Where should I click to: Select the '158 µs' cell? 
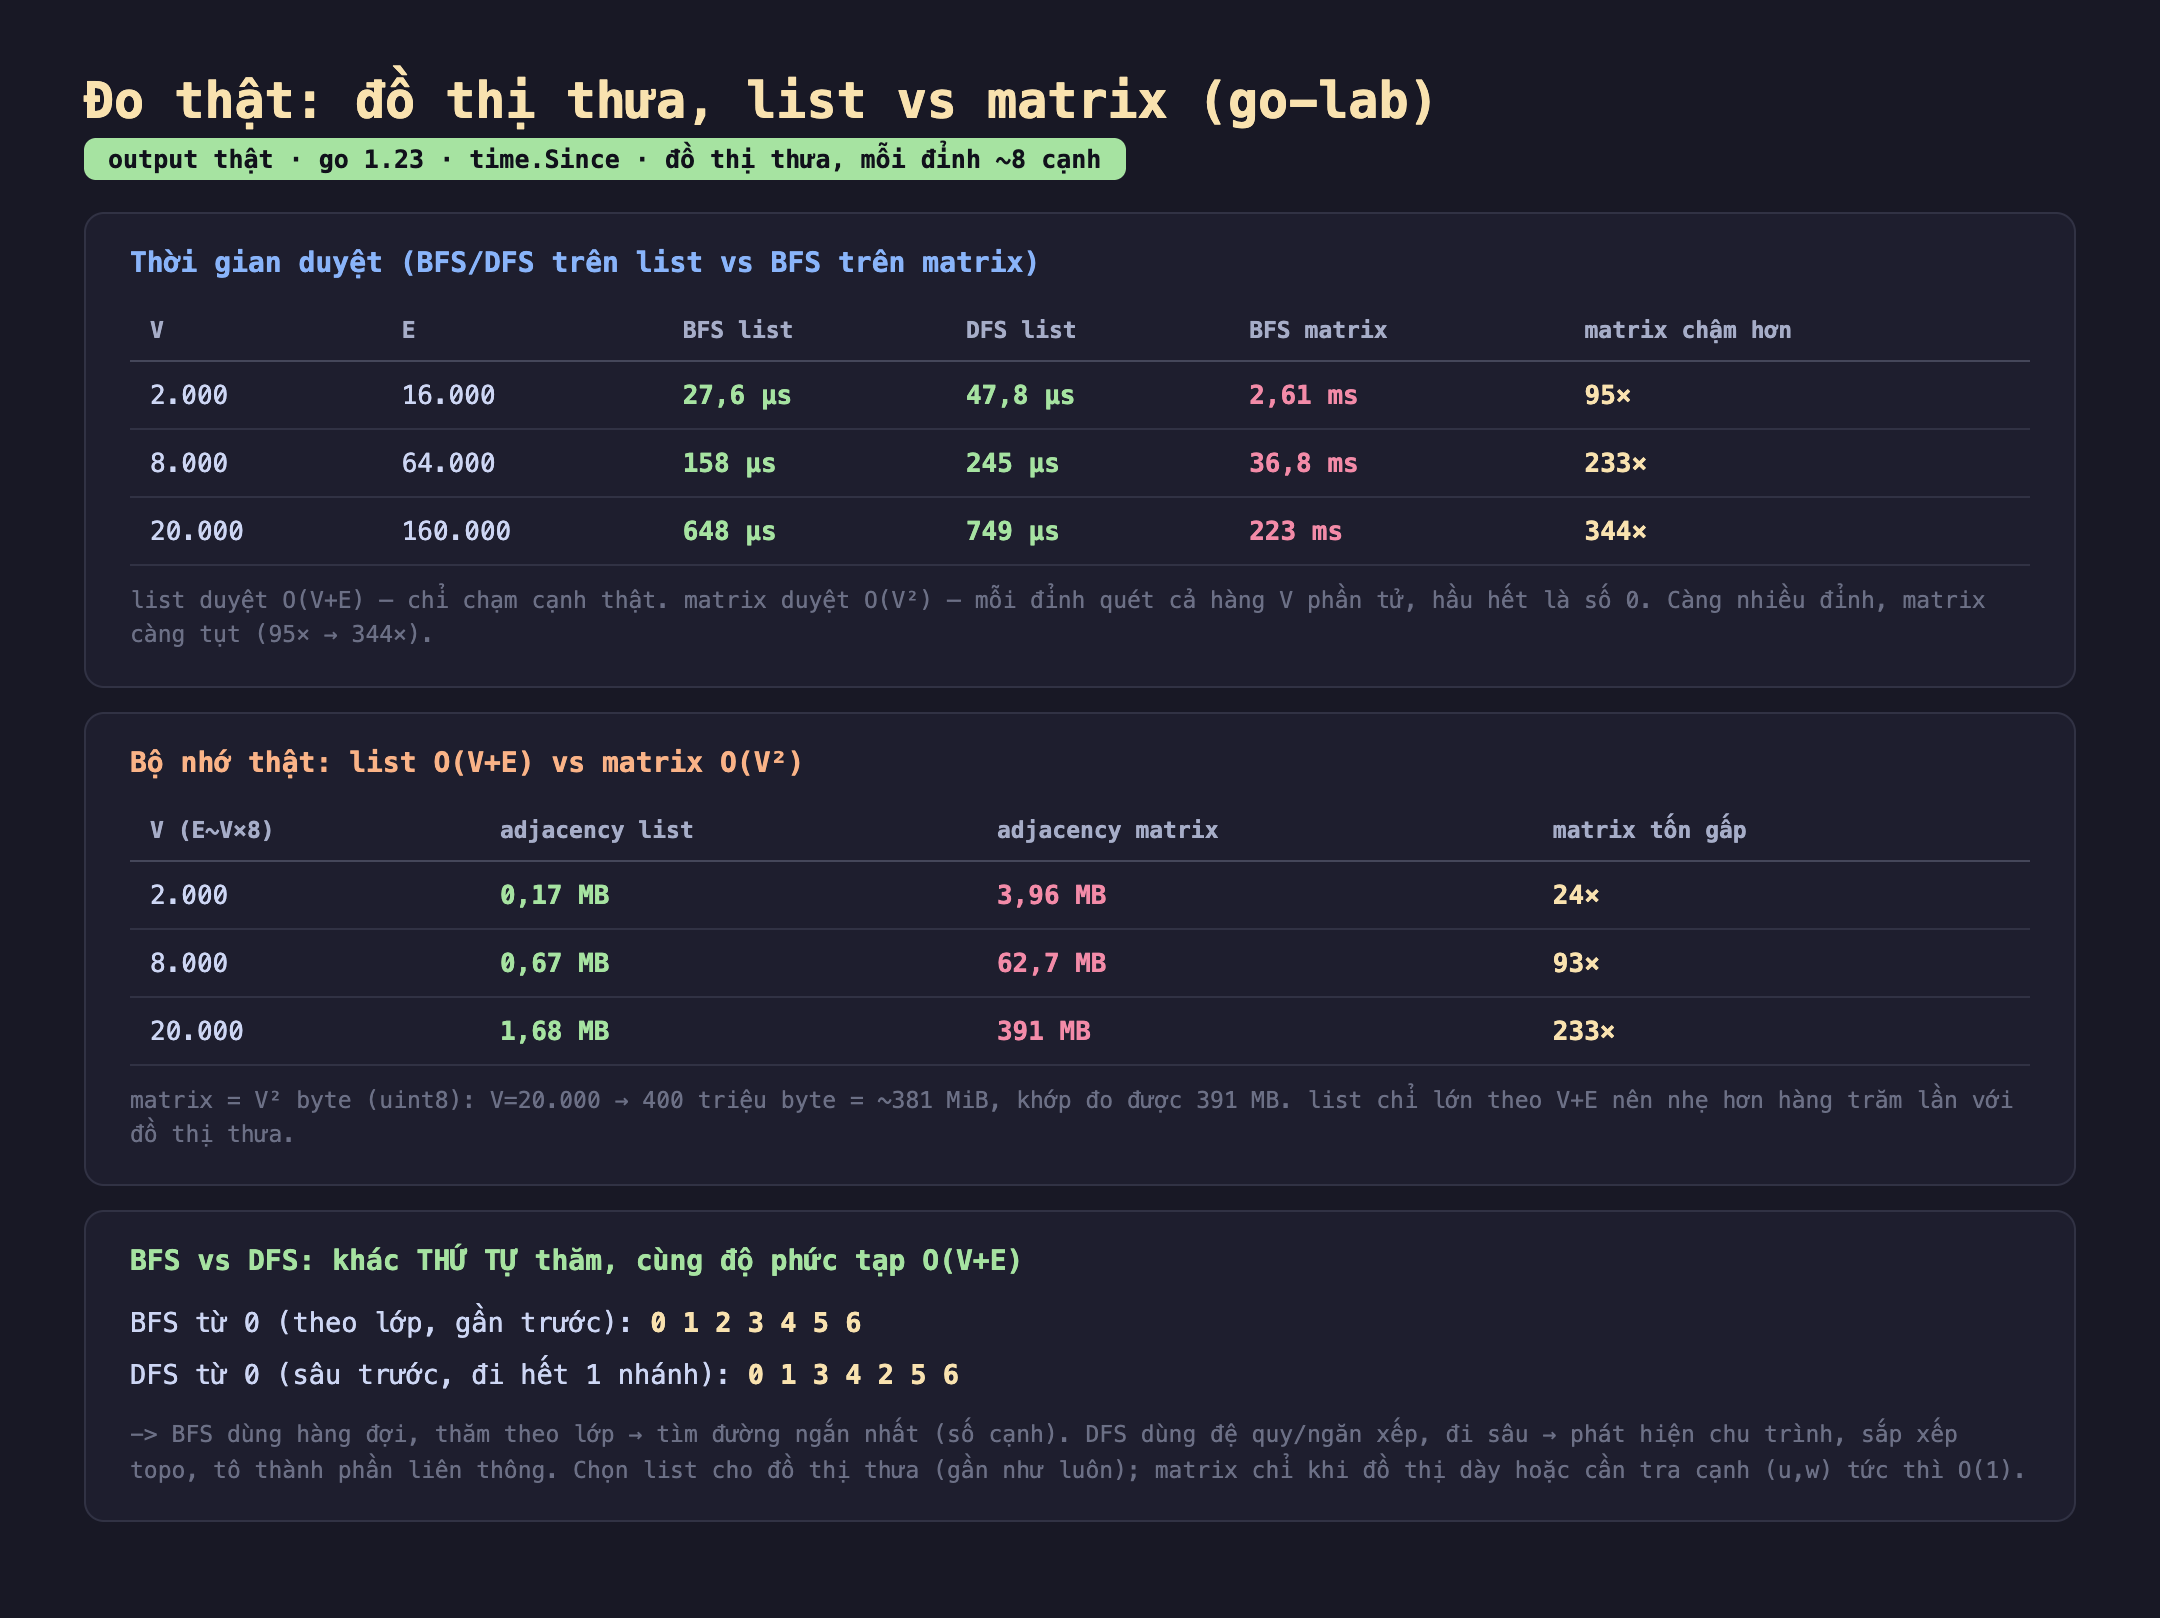coord(729,463)
